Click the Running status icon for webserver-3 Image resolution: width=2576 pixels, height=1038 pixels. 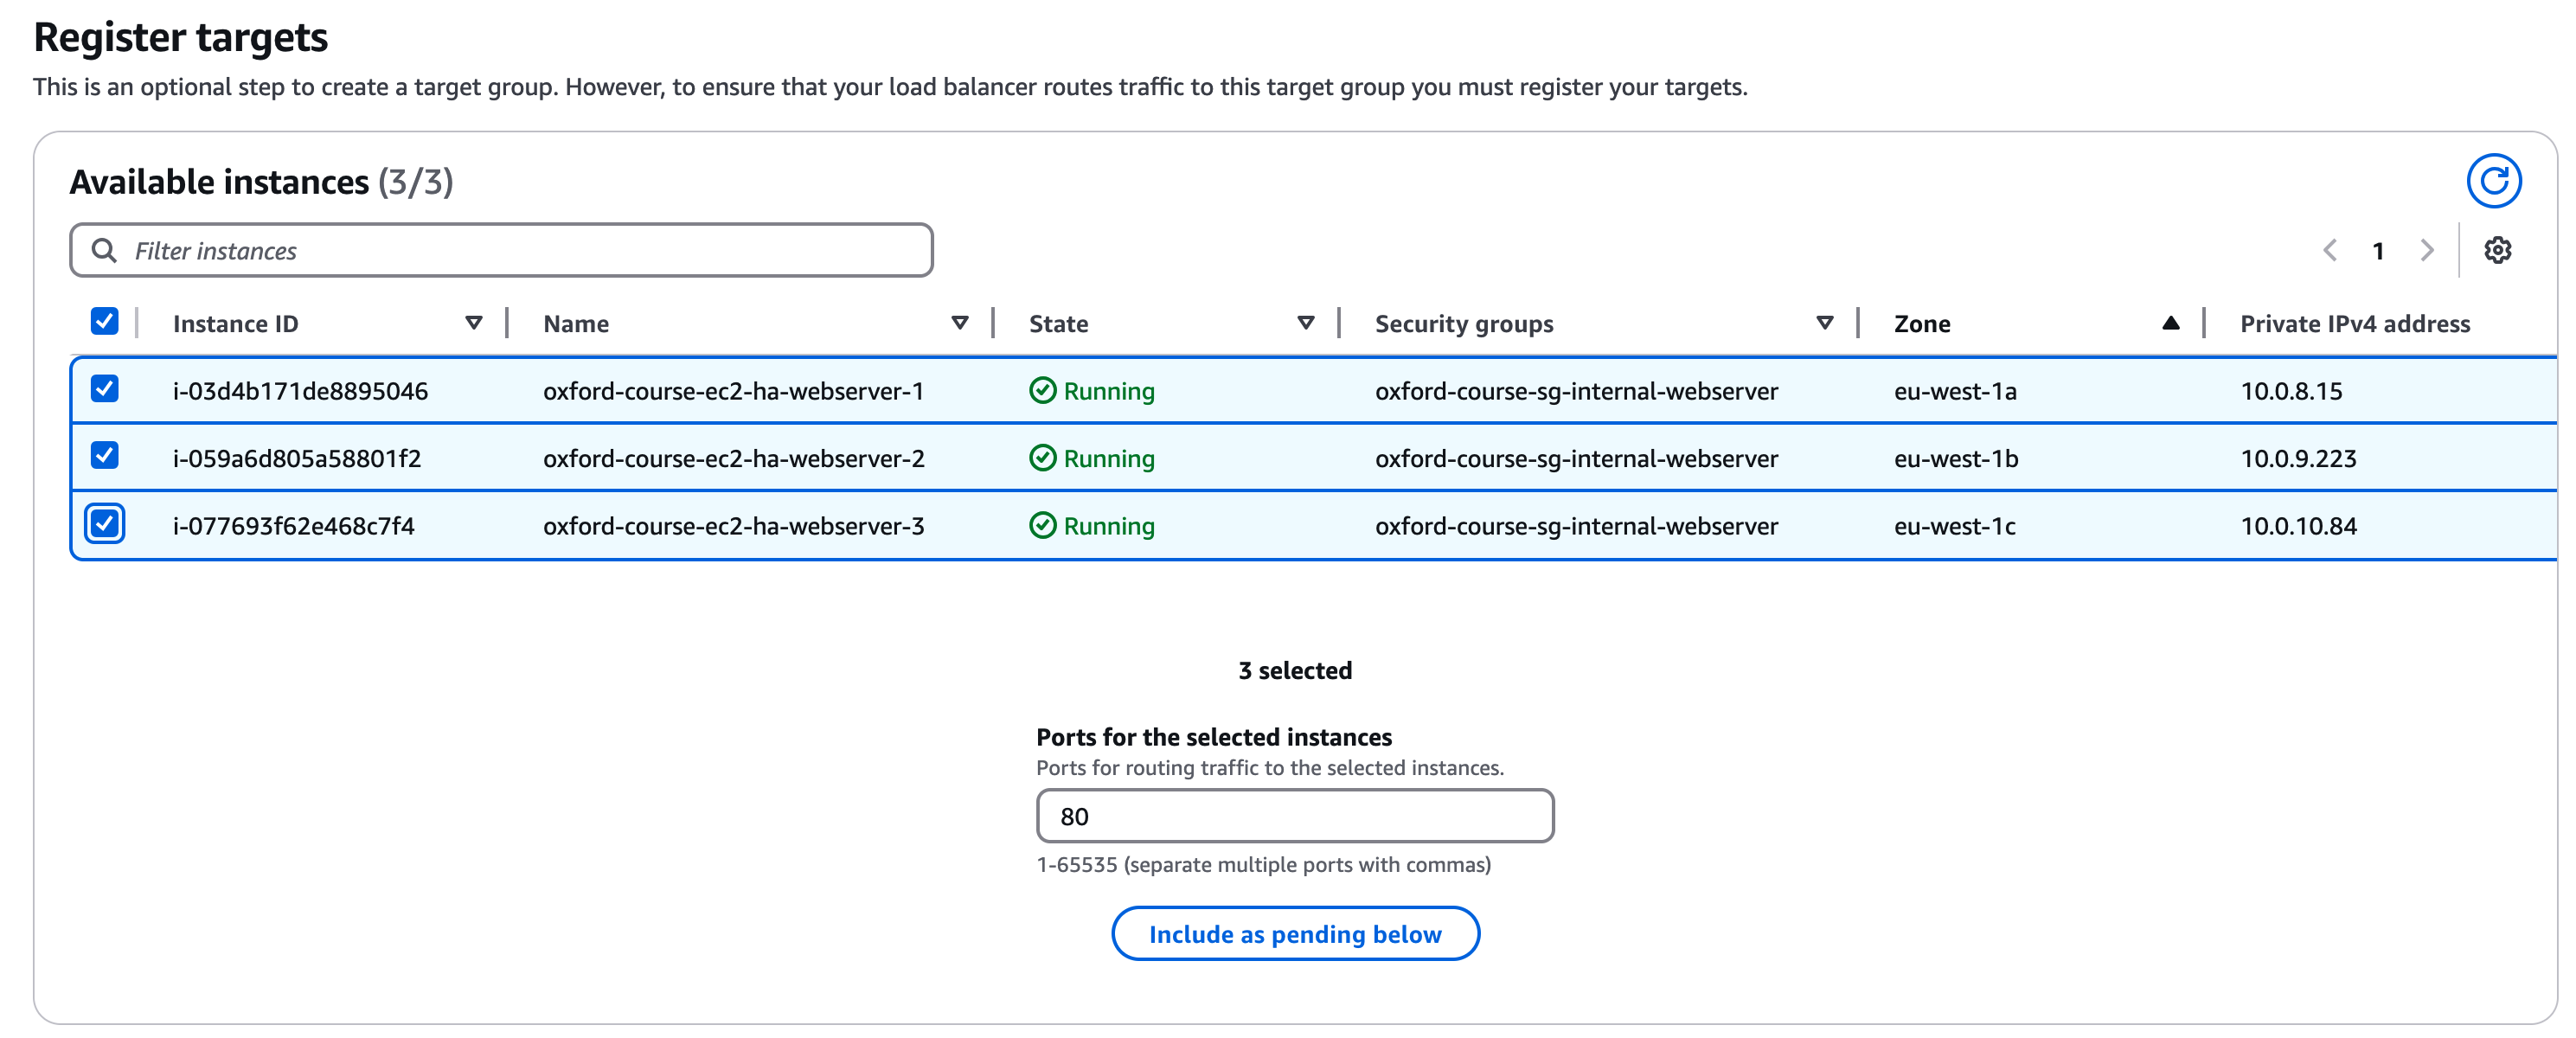(1043, 525)
